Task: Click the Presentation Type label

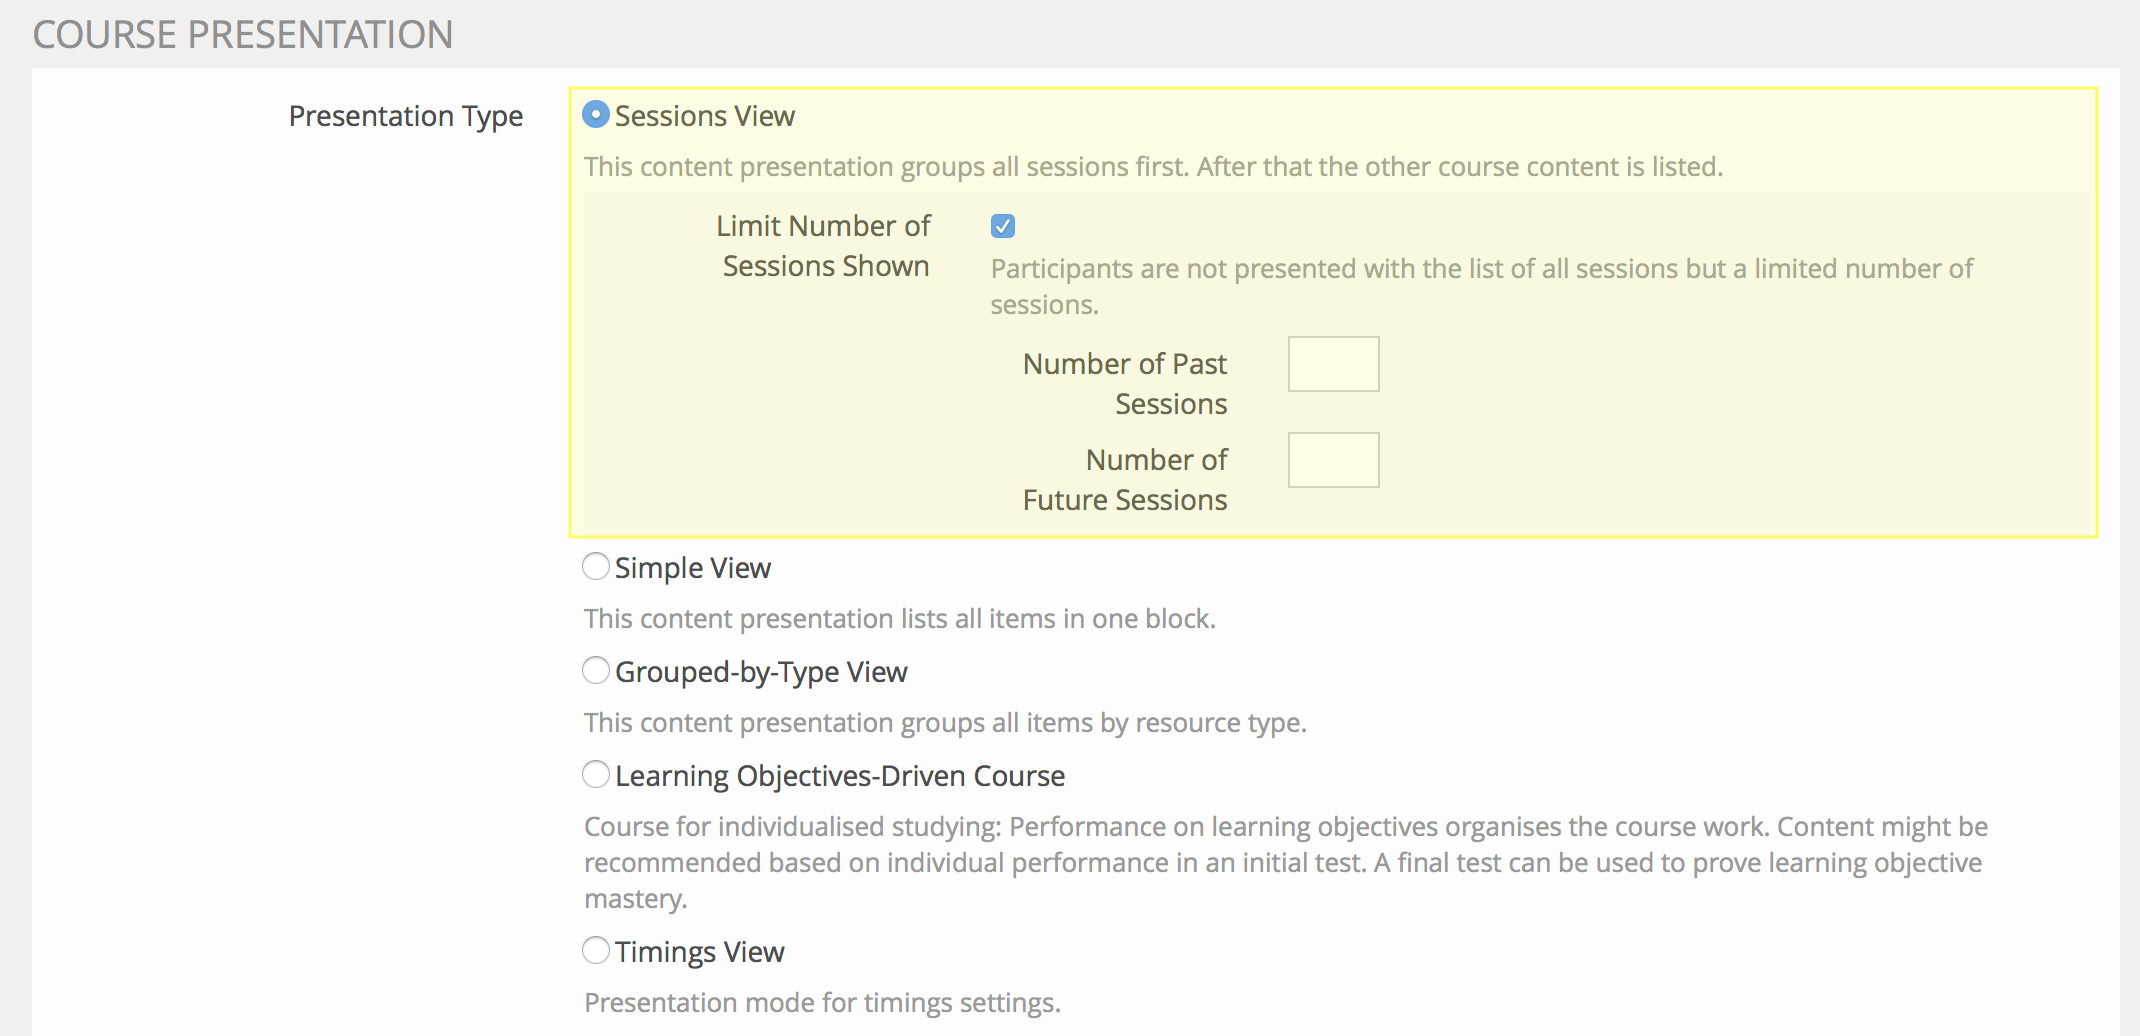Action: click(405, 116)
